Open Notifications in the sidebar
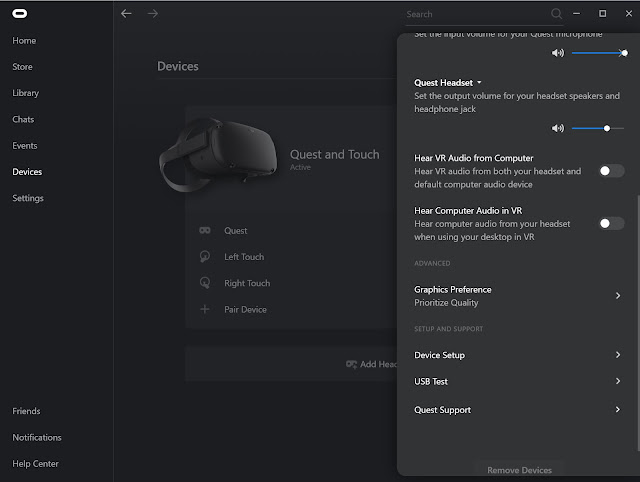This screenshot has height=482, width=640. click(x=37, y=437)
